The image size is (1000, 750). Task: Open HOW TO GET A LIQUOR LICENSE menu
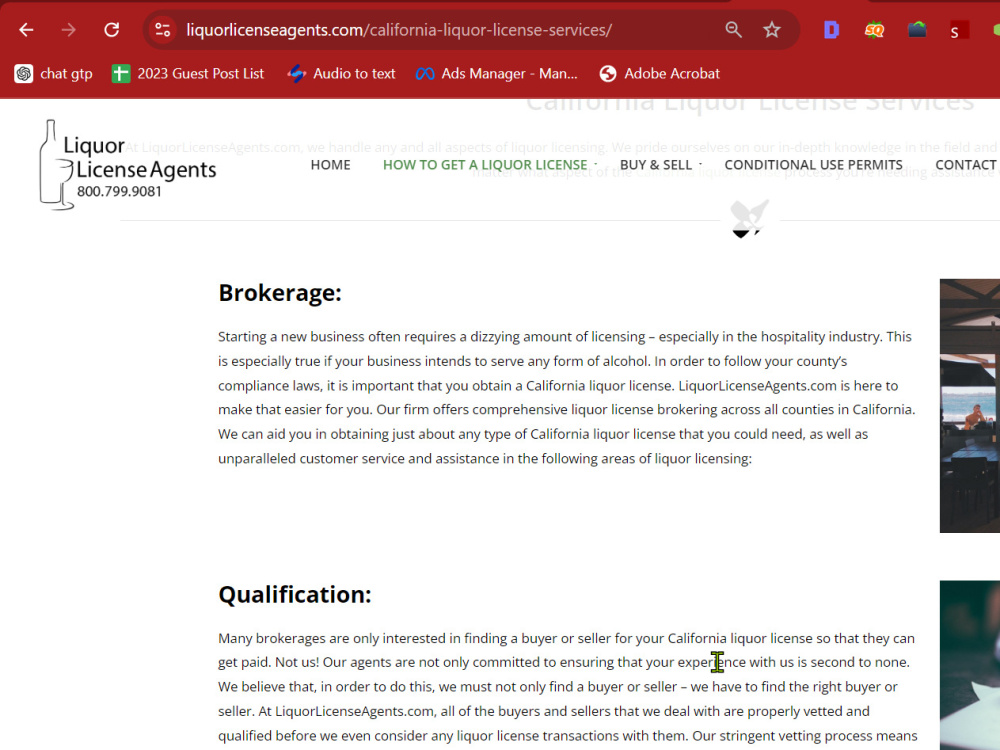[x=485, y=165]
